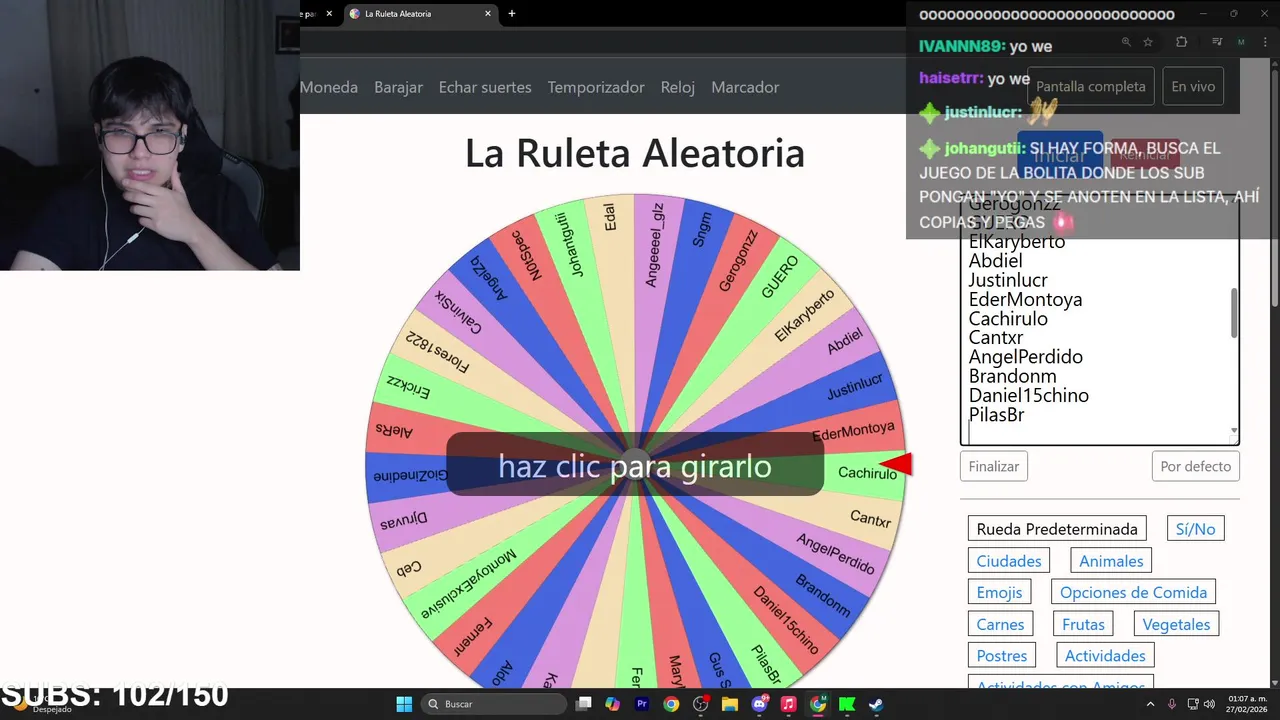The height and width of the screenshot is (720, 1280).
Task: Select the Animales preset
Action: (1111, 561)
